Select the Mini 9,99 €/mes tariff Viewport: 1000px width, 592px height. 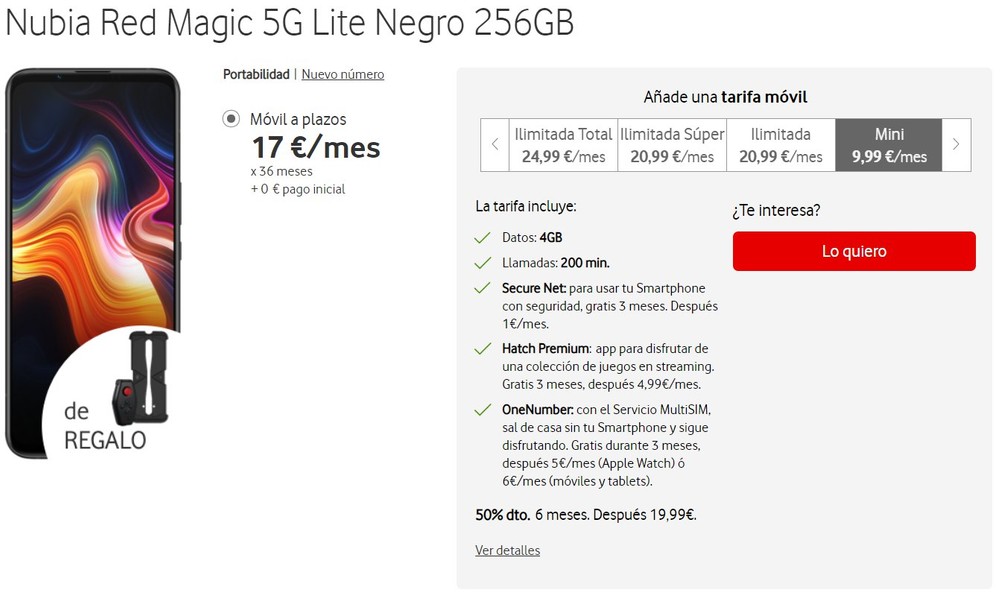[889, 145]
